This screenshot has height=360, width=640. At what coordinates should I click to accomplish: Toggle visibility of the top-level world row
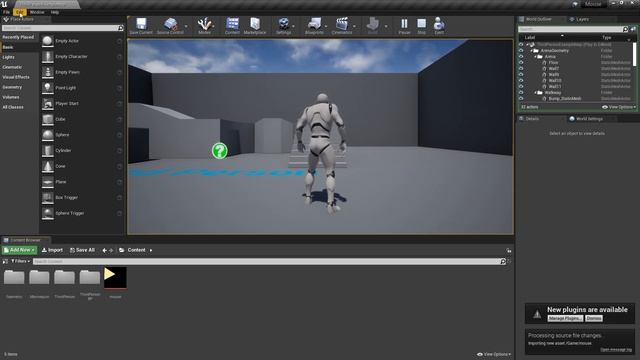(521, 44)
